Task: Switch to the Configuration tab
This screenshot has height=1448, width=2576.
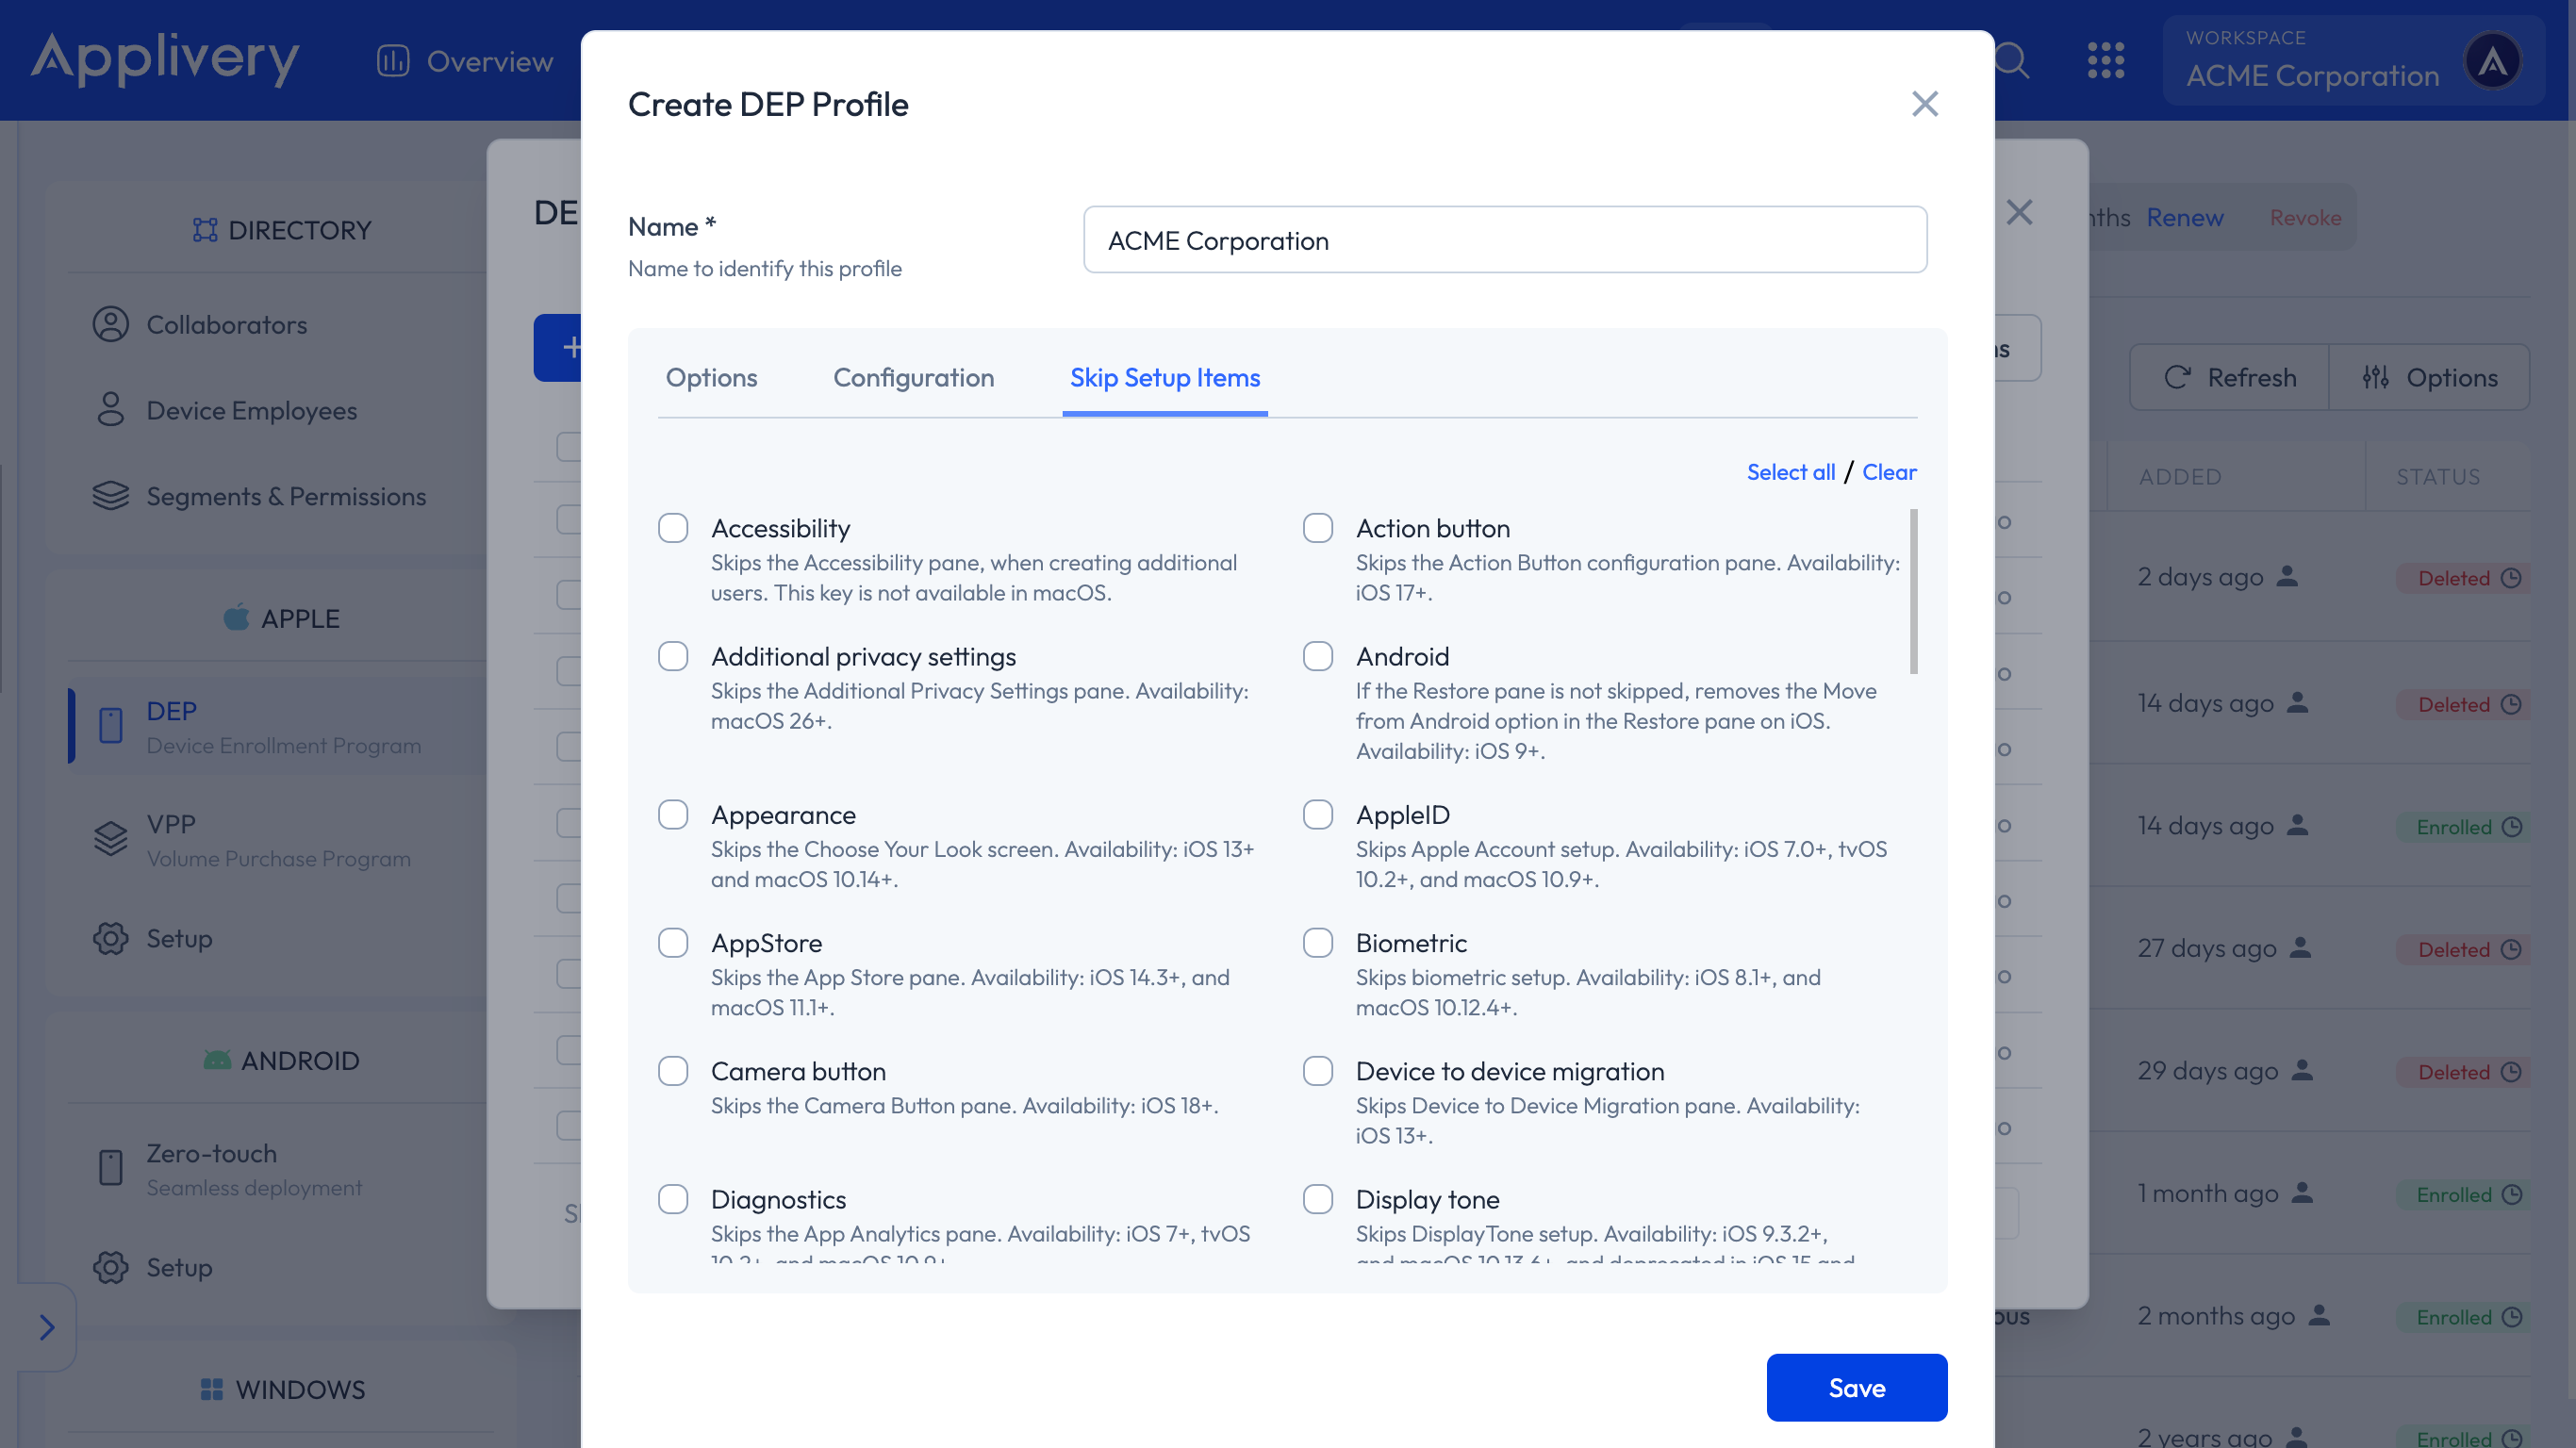Action: coord(913,377)
